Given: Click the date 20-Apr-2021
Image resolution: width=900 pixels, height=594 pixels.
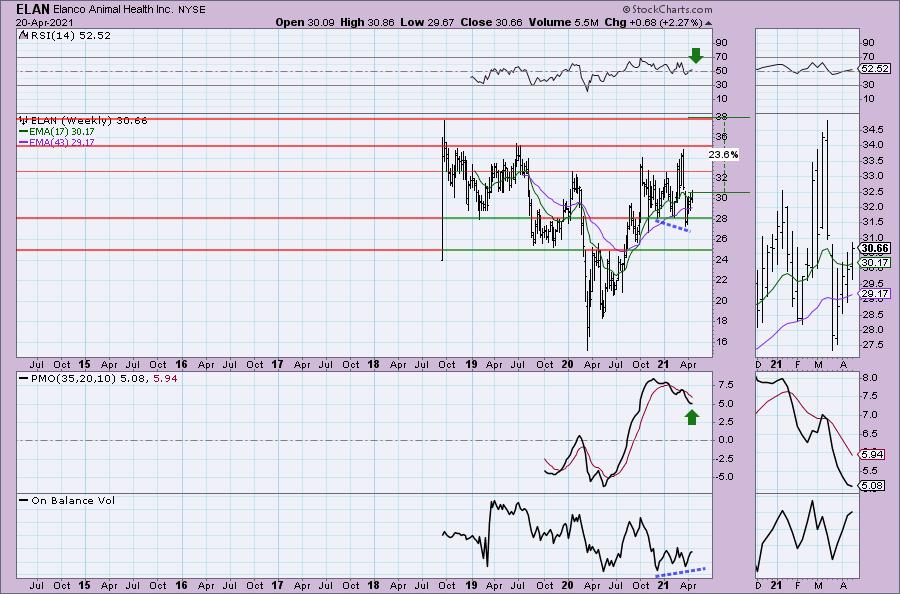Looking at the screenshot, I should coord(44,23).
